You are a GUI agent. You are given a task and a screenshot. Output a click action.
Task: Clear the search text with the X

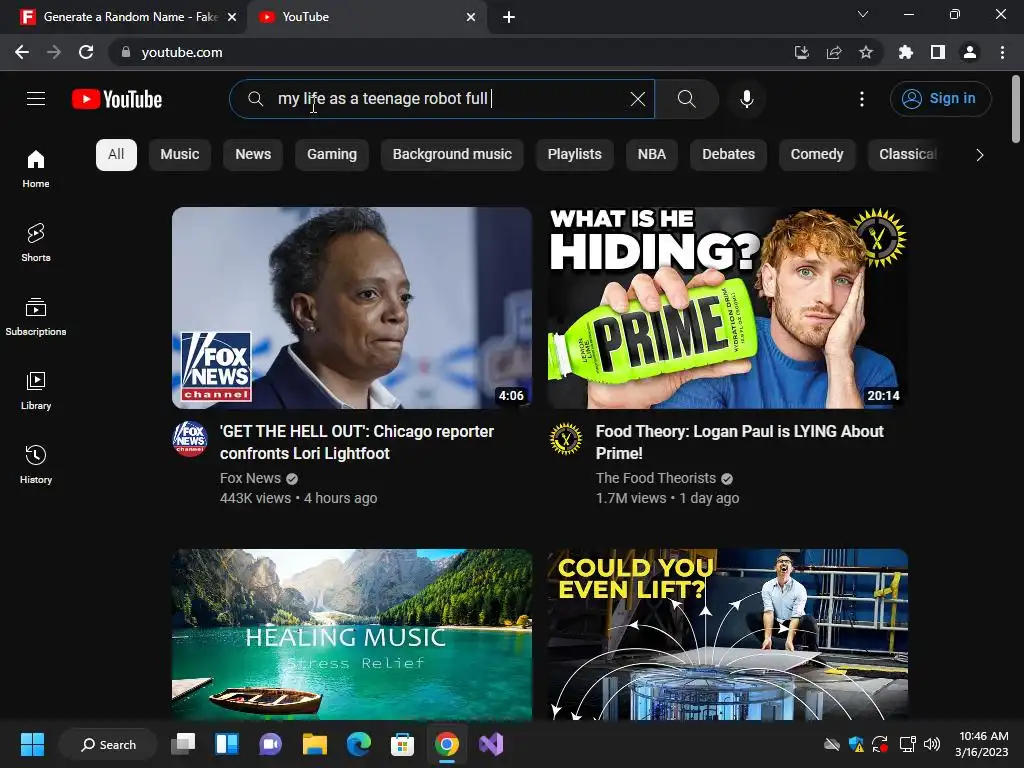click(x=637, y=99)
